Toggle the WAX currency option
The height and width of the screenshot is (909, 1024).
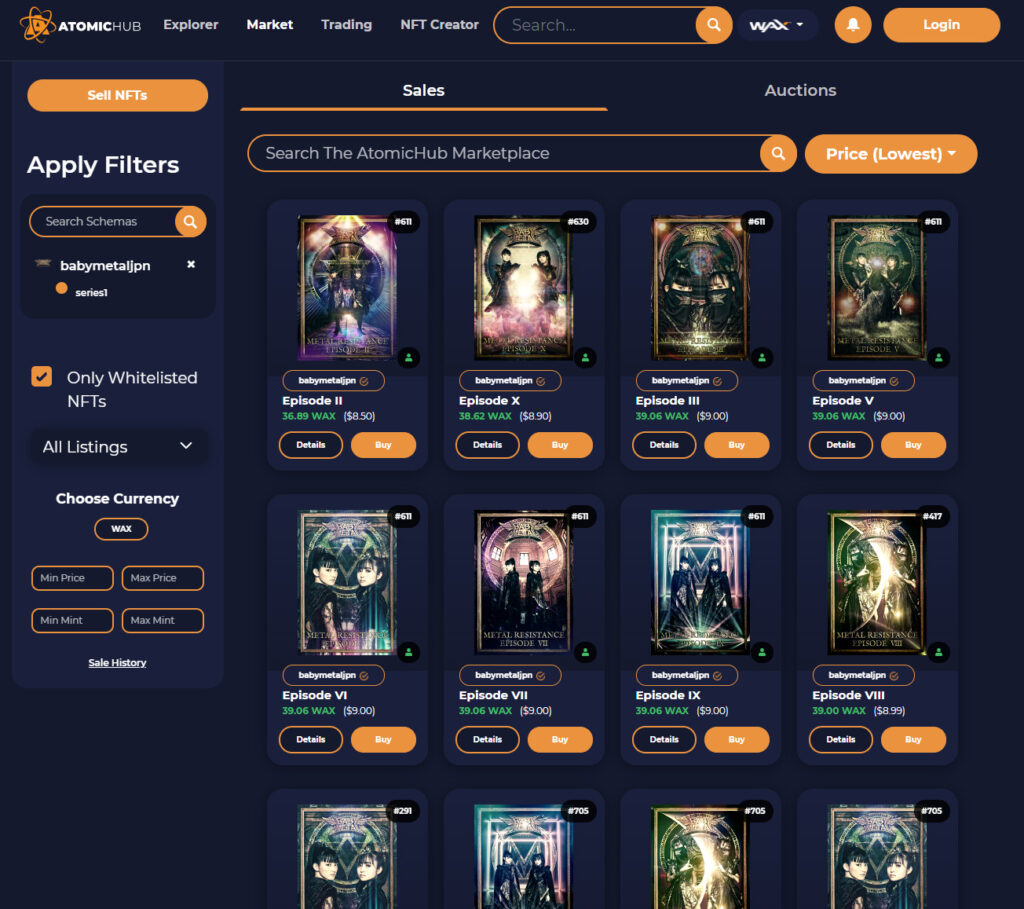click(x=121, y=528)
